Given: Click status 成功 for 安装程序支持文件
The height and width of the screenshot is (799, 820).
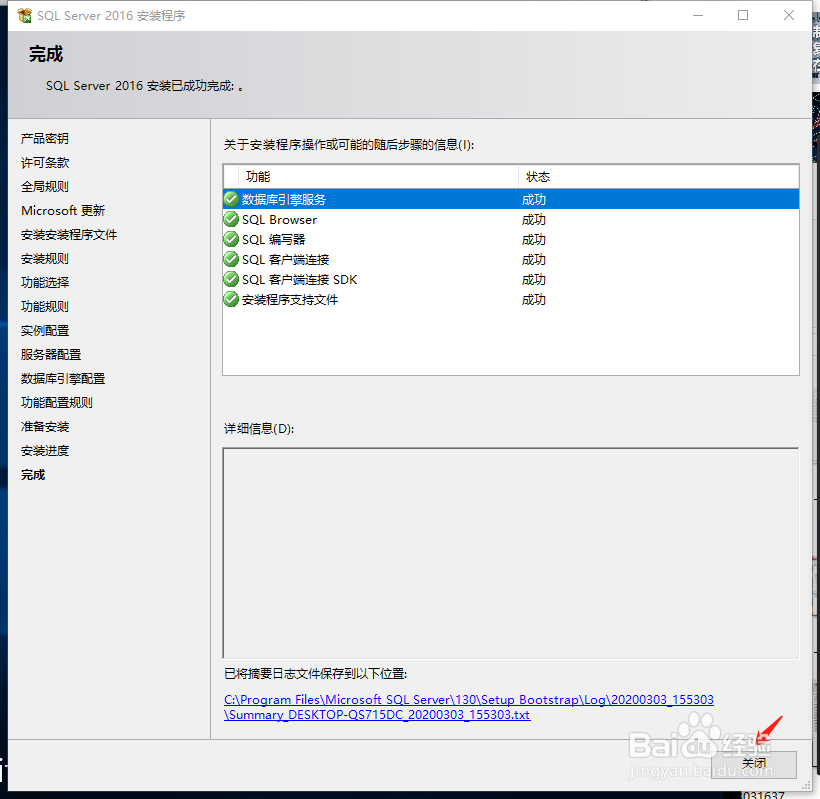Looking at the screenshot, I should [533, 300].
